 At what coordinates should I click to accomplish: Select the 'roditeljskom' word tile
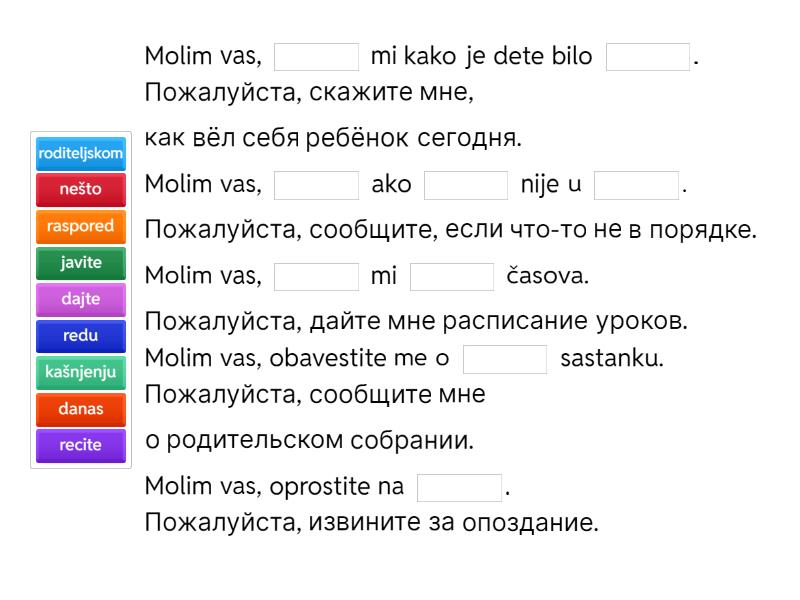[x=80, y=153]
